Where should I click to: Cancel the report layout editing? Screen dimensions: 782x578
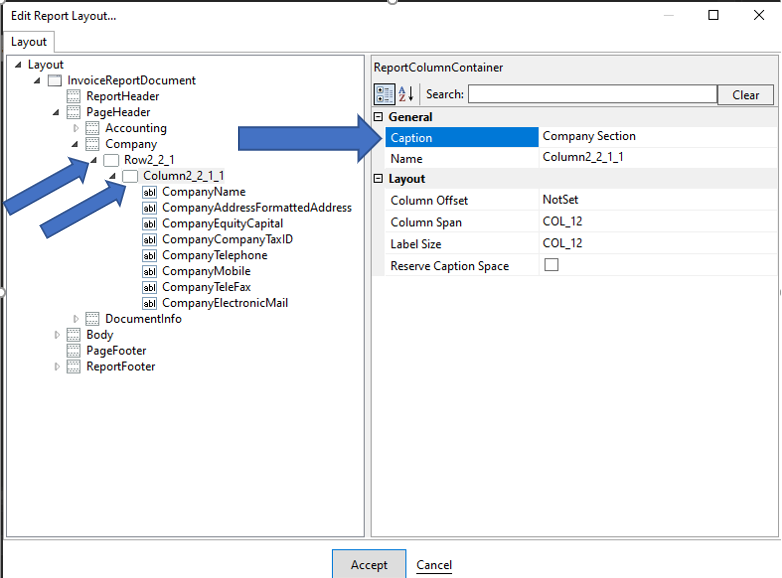tap(434, 565)
